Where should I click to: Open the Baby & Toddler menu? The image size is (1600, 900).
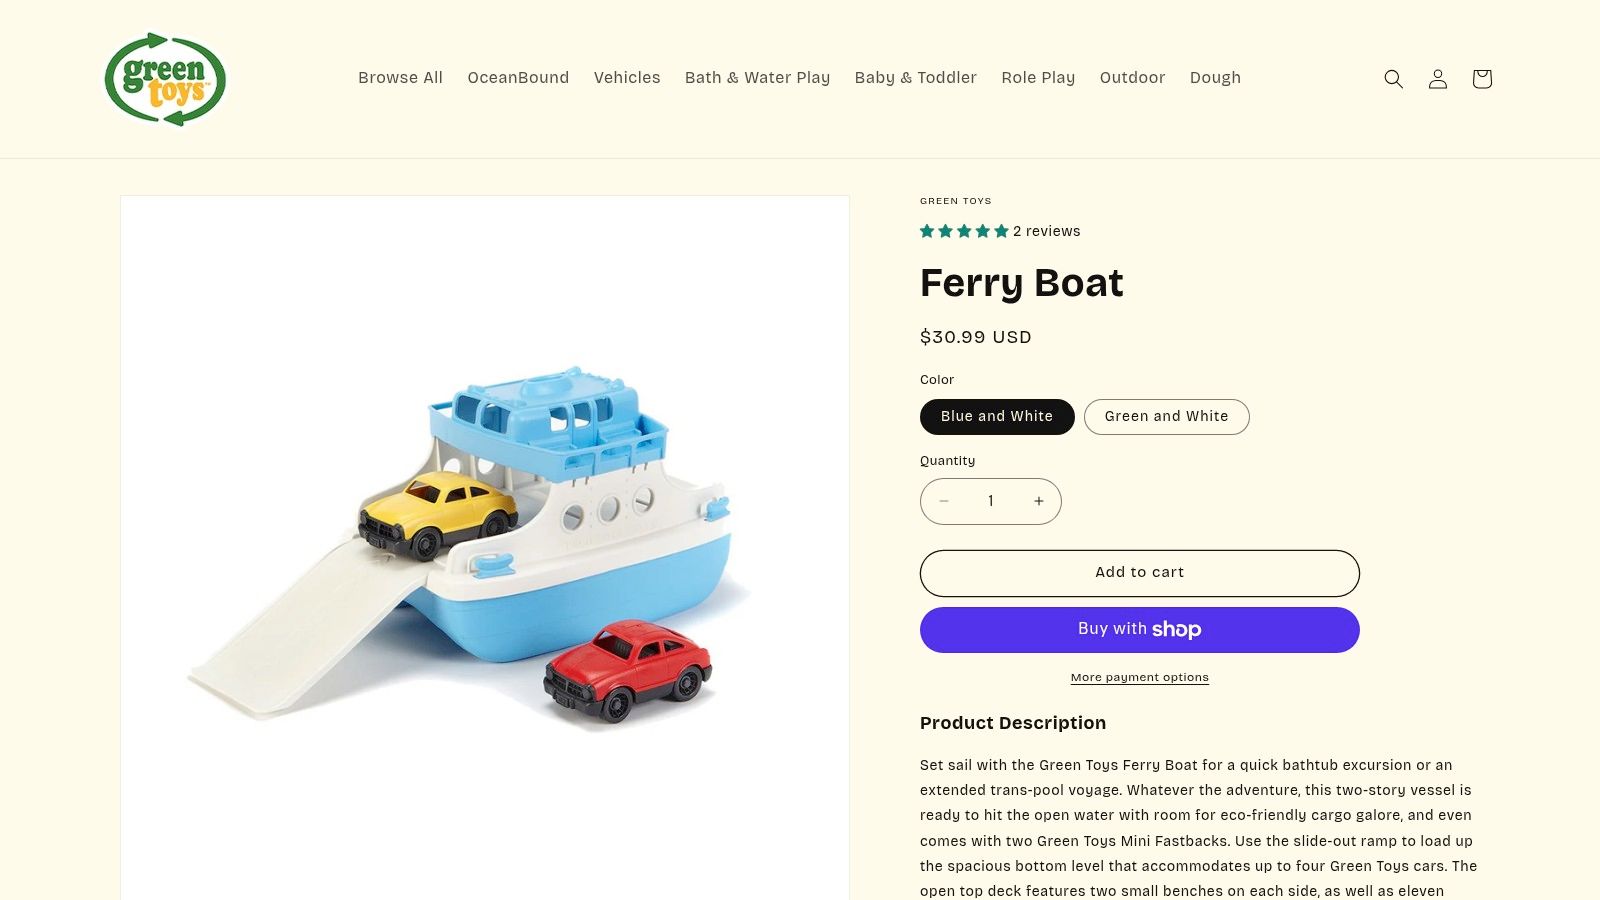(x=915, y=77)
